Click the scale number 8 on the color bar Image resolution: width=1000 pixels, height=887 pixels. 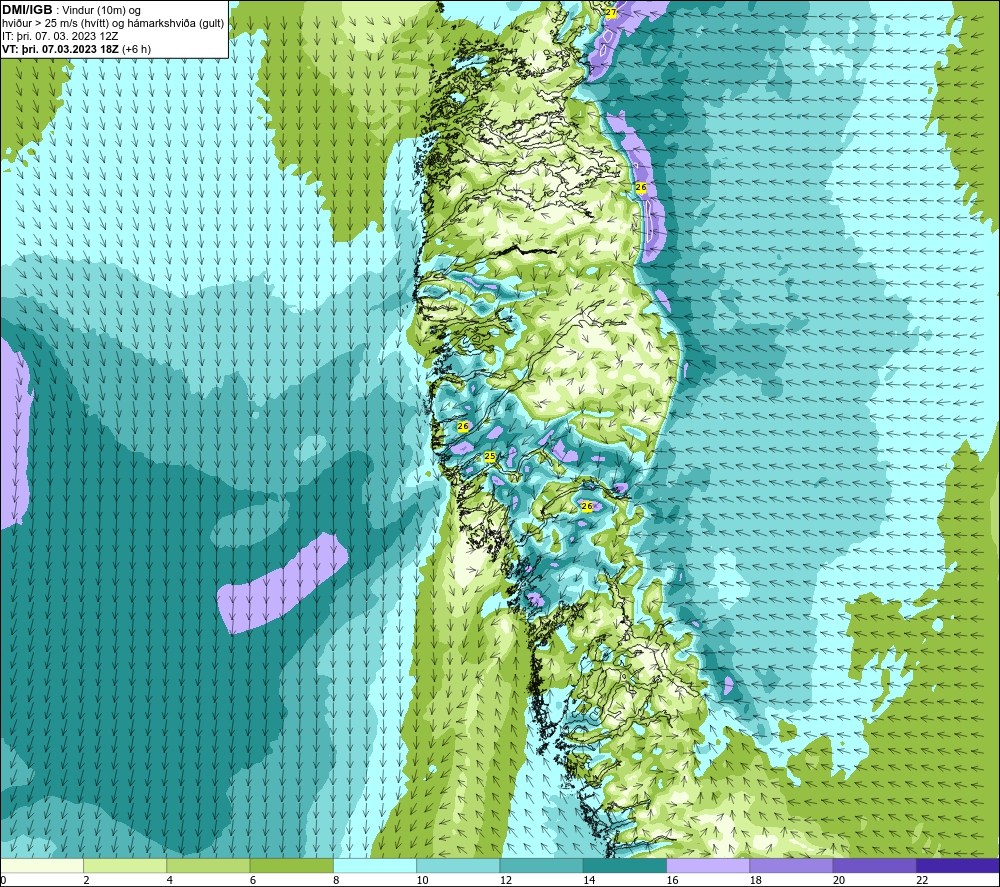click(x=336, y=881)
